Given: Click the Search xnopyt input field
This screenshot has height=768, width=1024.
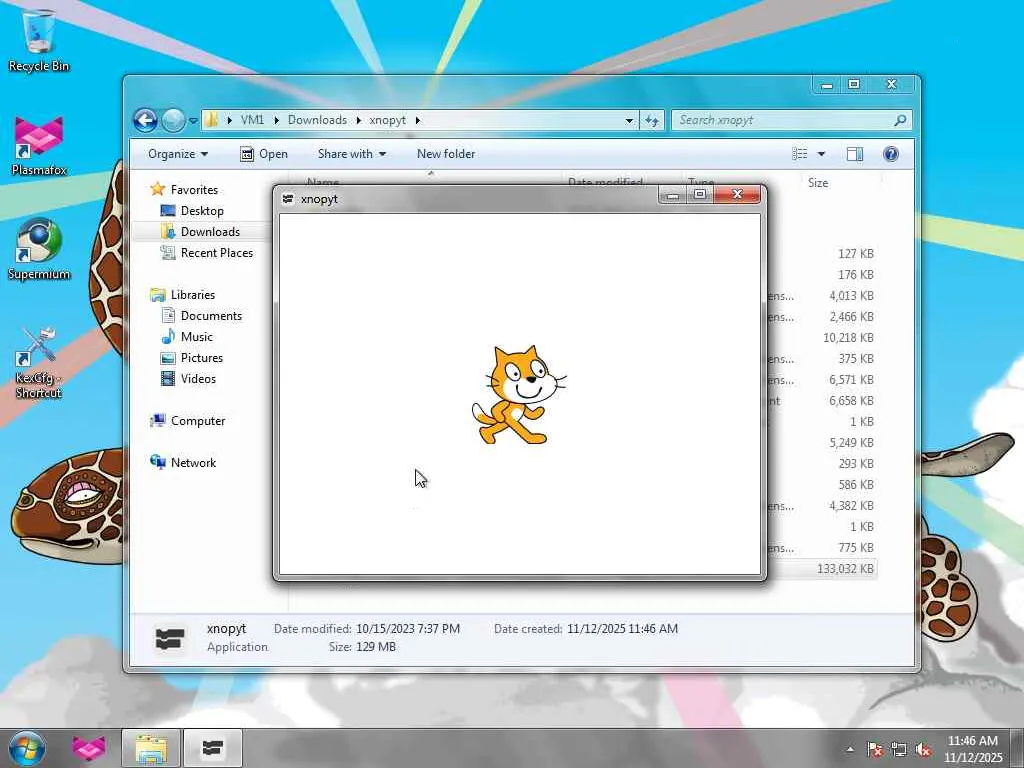Looking at the screenshot, I should (x=782, y=120).
